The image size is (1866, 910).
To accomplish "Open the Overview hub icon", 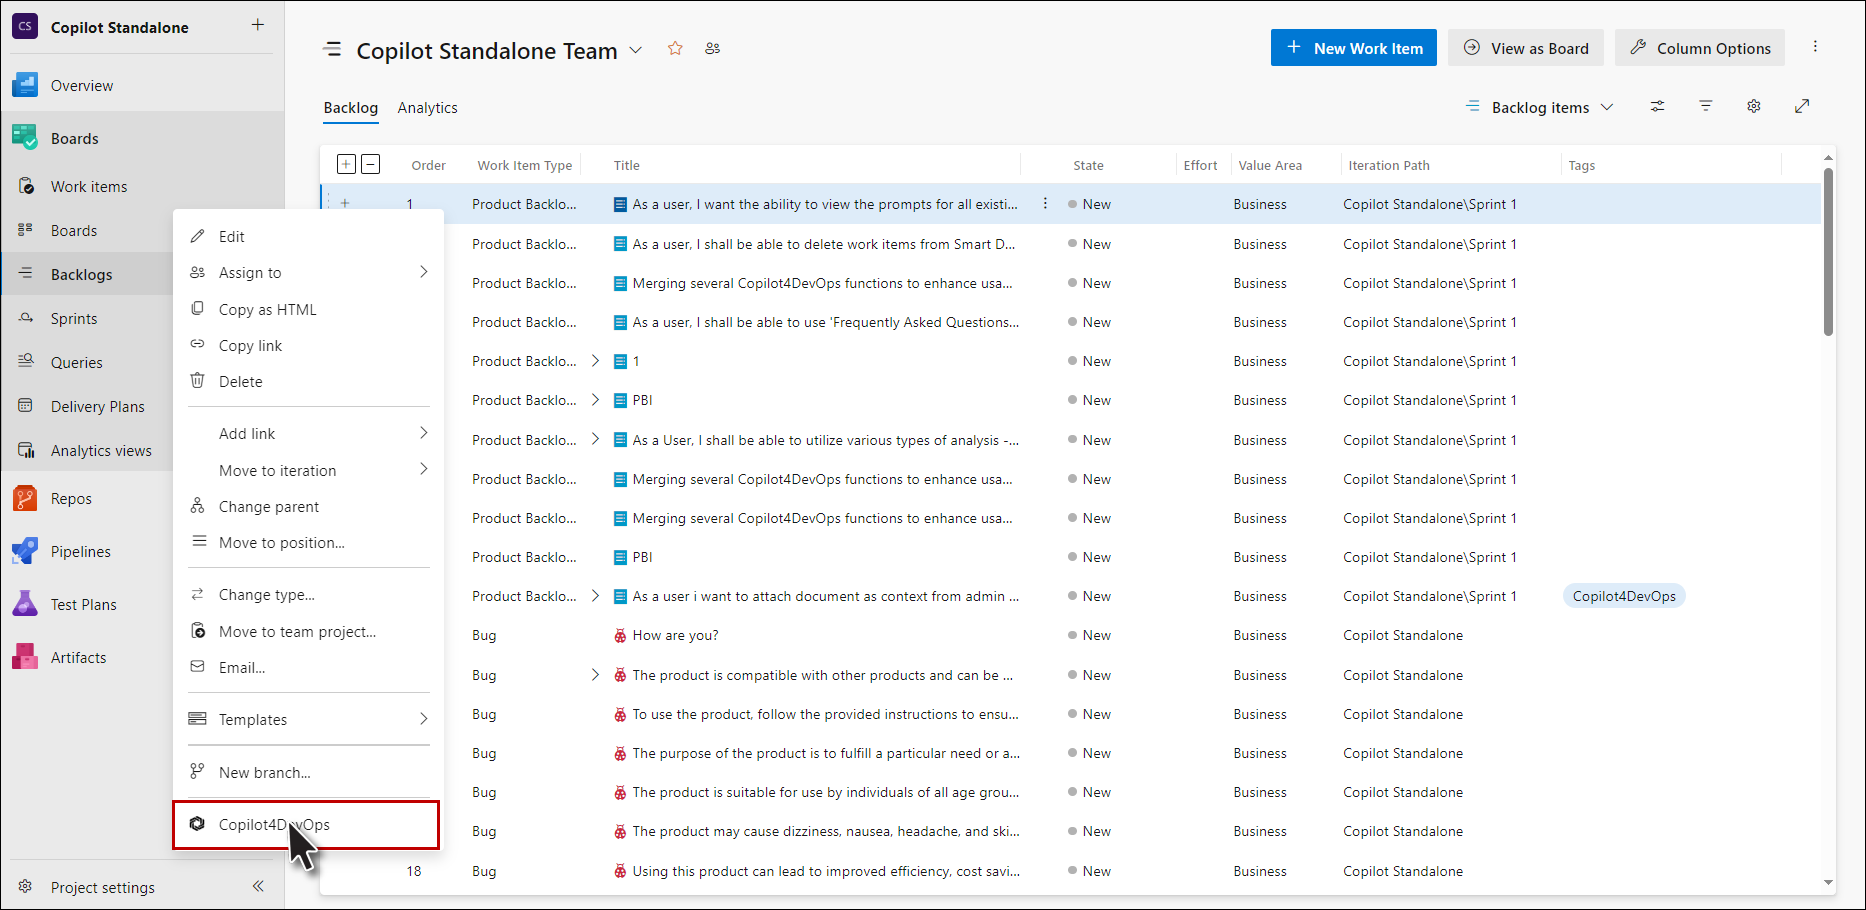I will (25, 85).
